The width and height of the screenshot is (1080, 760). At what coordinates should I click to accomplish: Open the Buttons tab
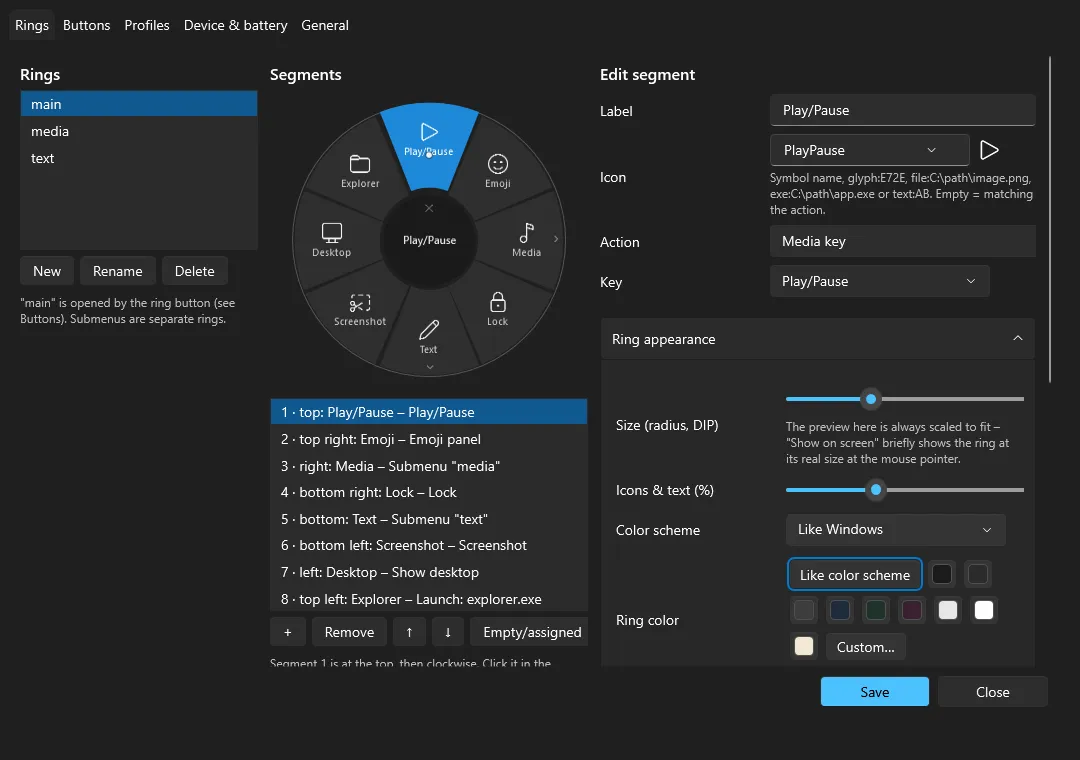click(x=86, y=25)
